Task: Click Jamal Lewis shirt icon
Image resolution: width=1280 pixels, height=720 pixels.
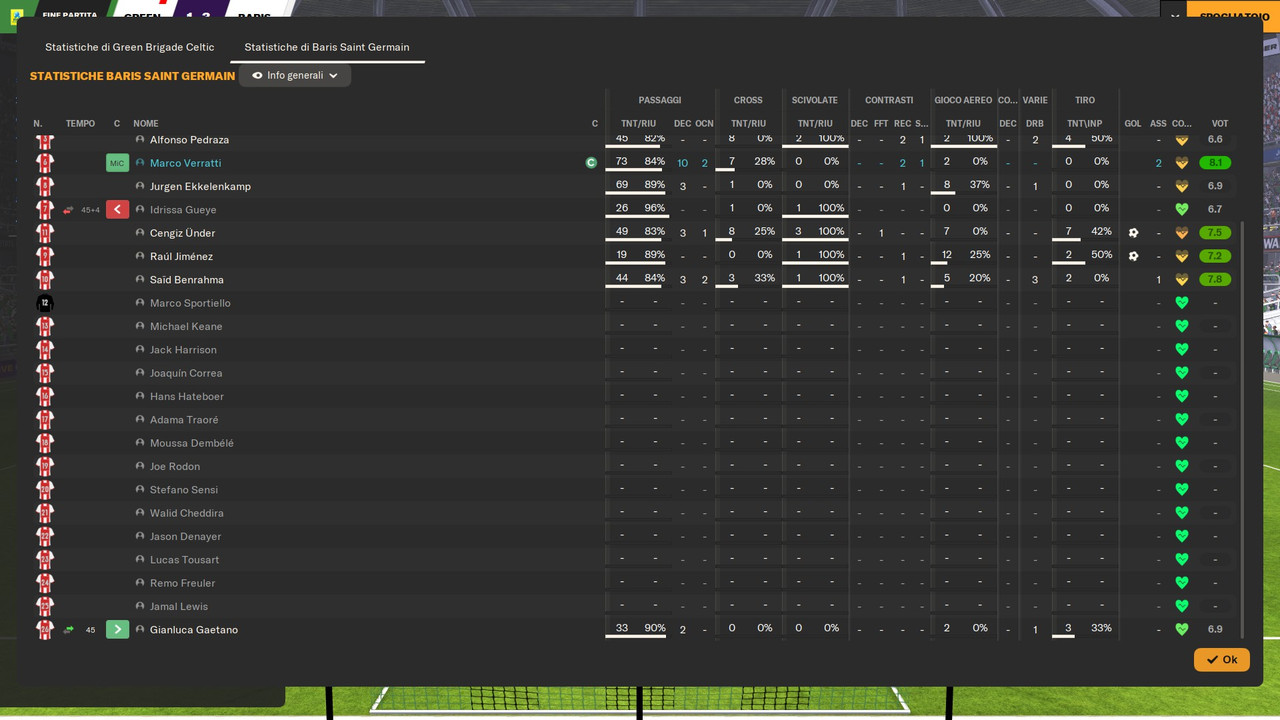Action: tap(45, 606)
